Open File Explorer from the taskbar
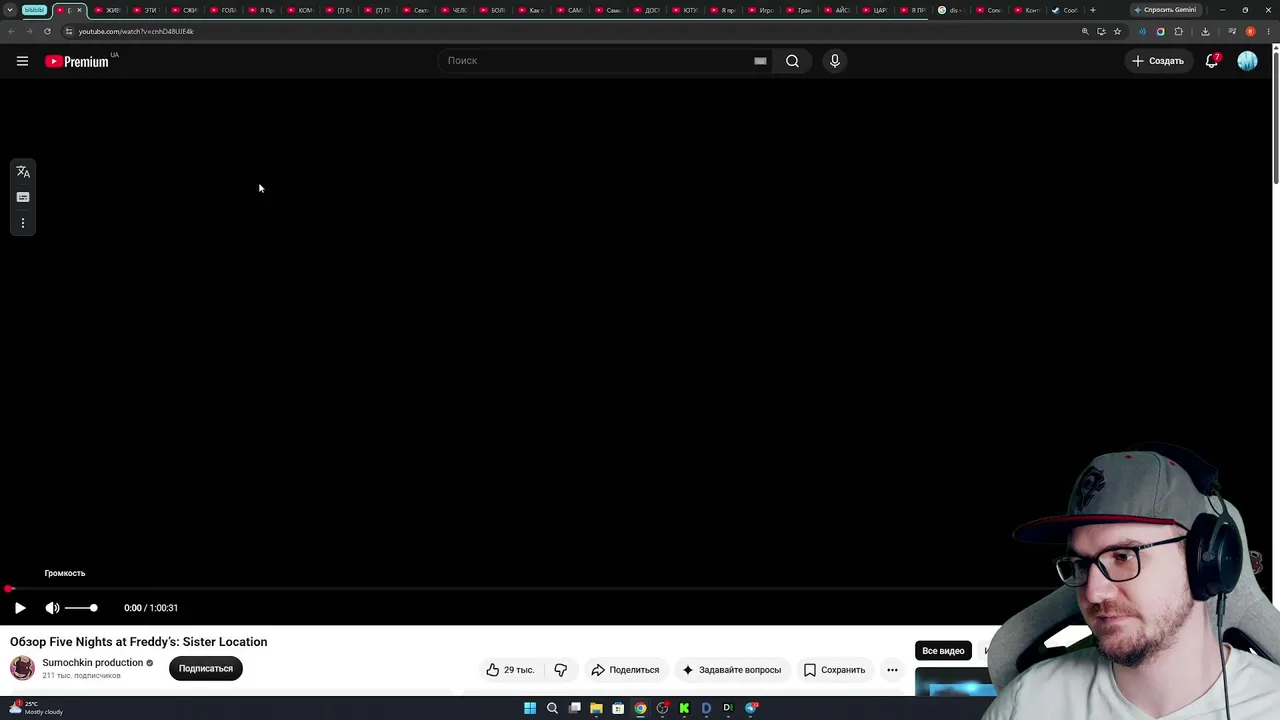The image size is (1280, 720). pyautogui.click(x=596, y=708)
